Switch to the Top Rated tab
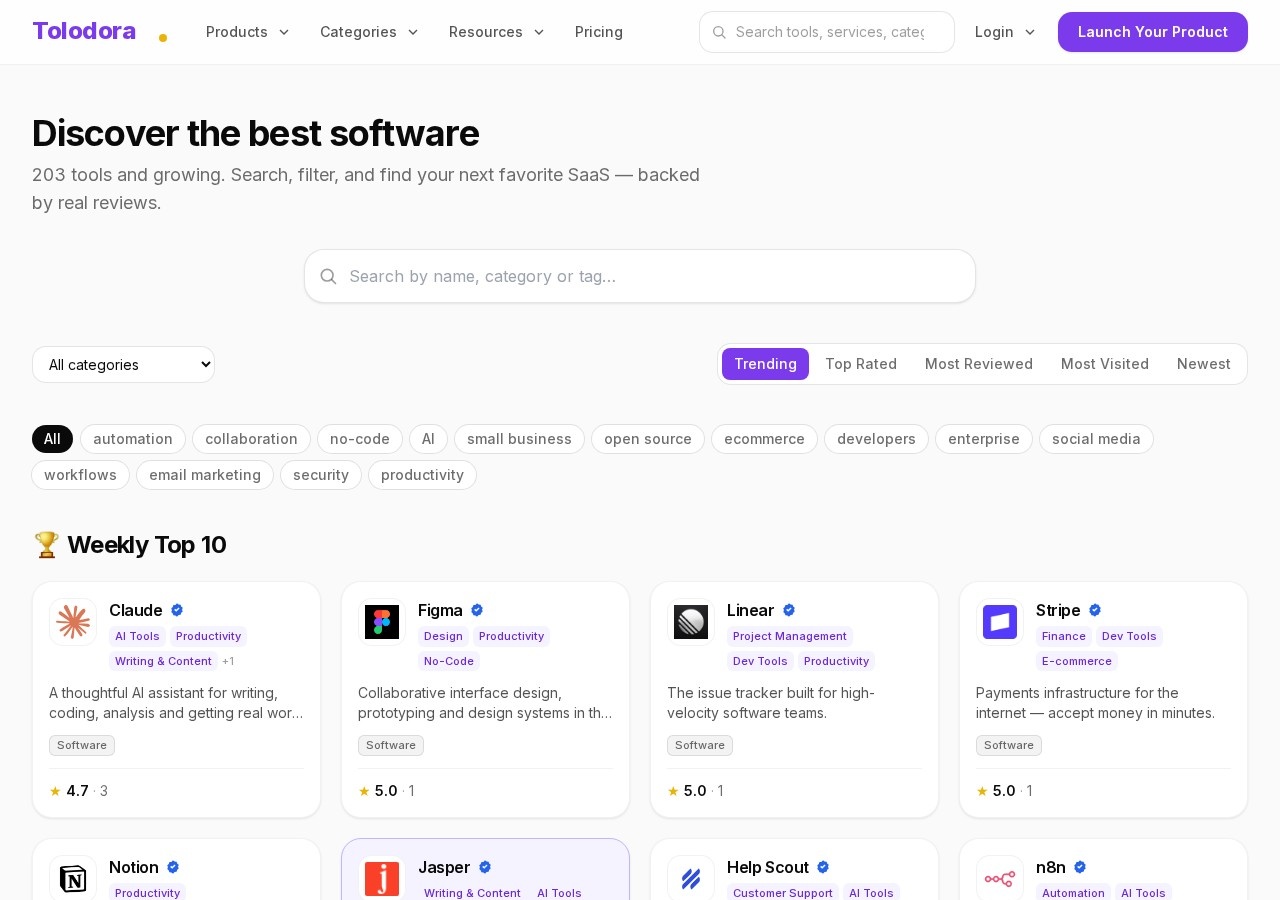The width and height of the screenshot is (1280, 900). click(861, 364)
